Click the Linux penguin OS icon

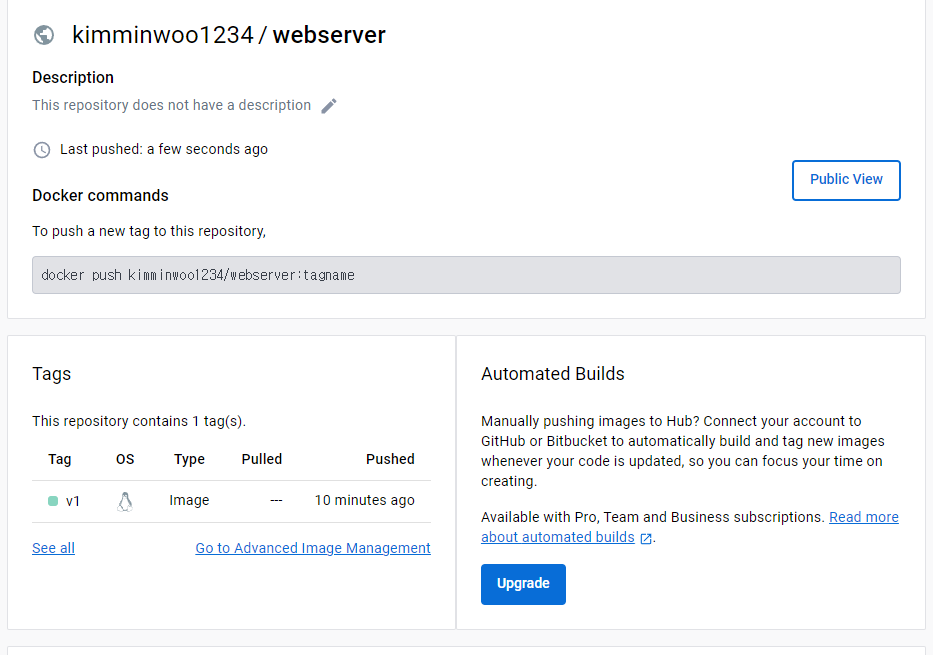coord(124,502)
